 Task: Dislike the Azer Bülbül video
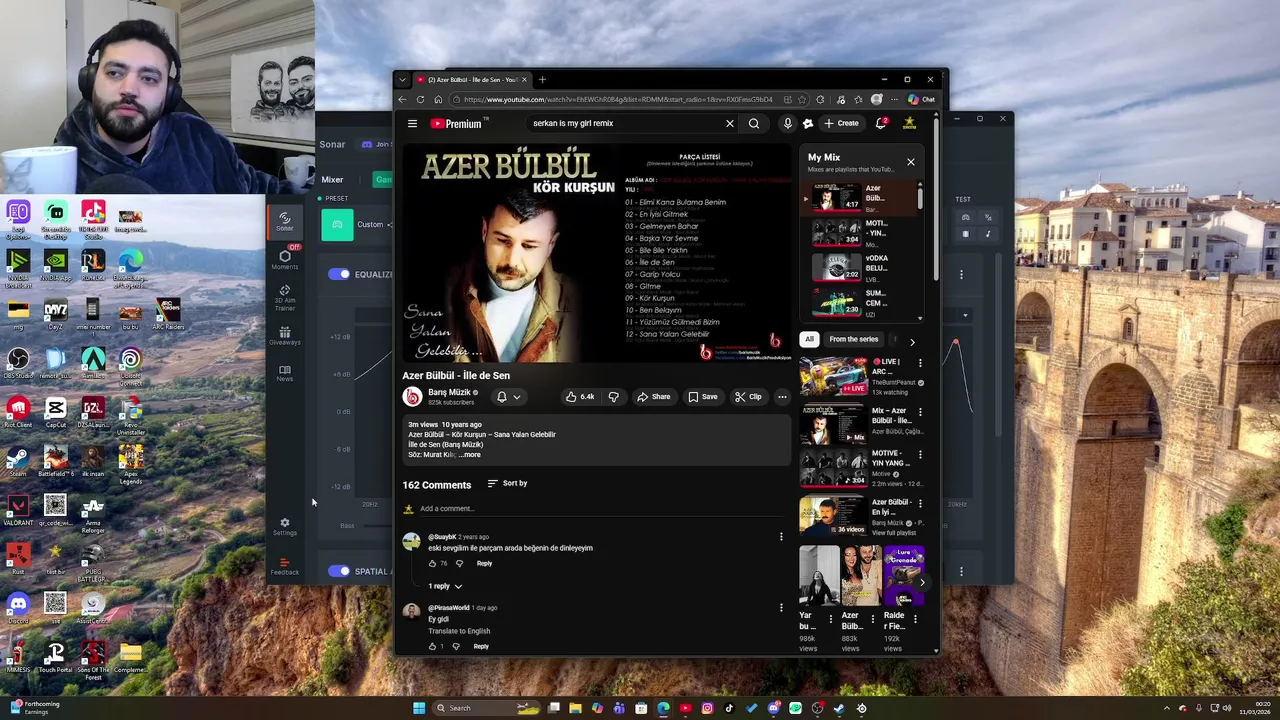(x=613, y=397)
